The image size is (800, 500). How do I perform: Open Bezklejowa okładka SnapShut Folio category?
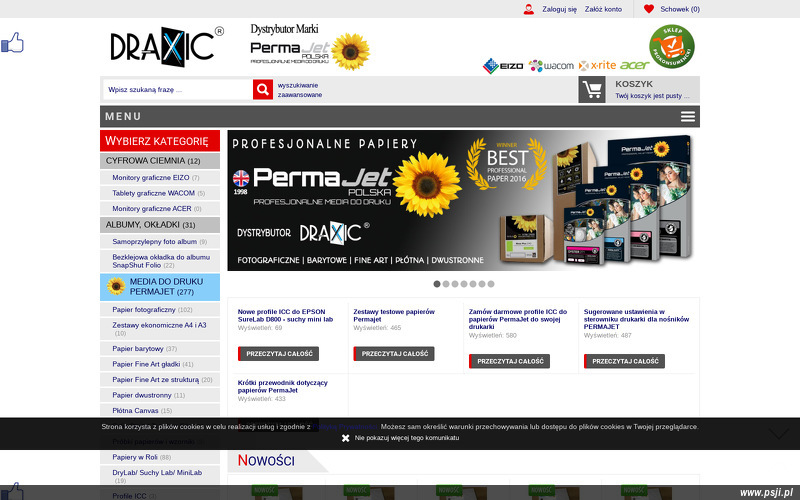coord(160,261)
